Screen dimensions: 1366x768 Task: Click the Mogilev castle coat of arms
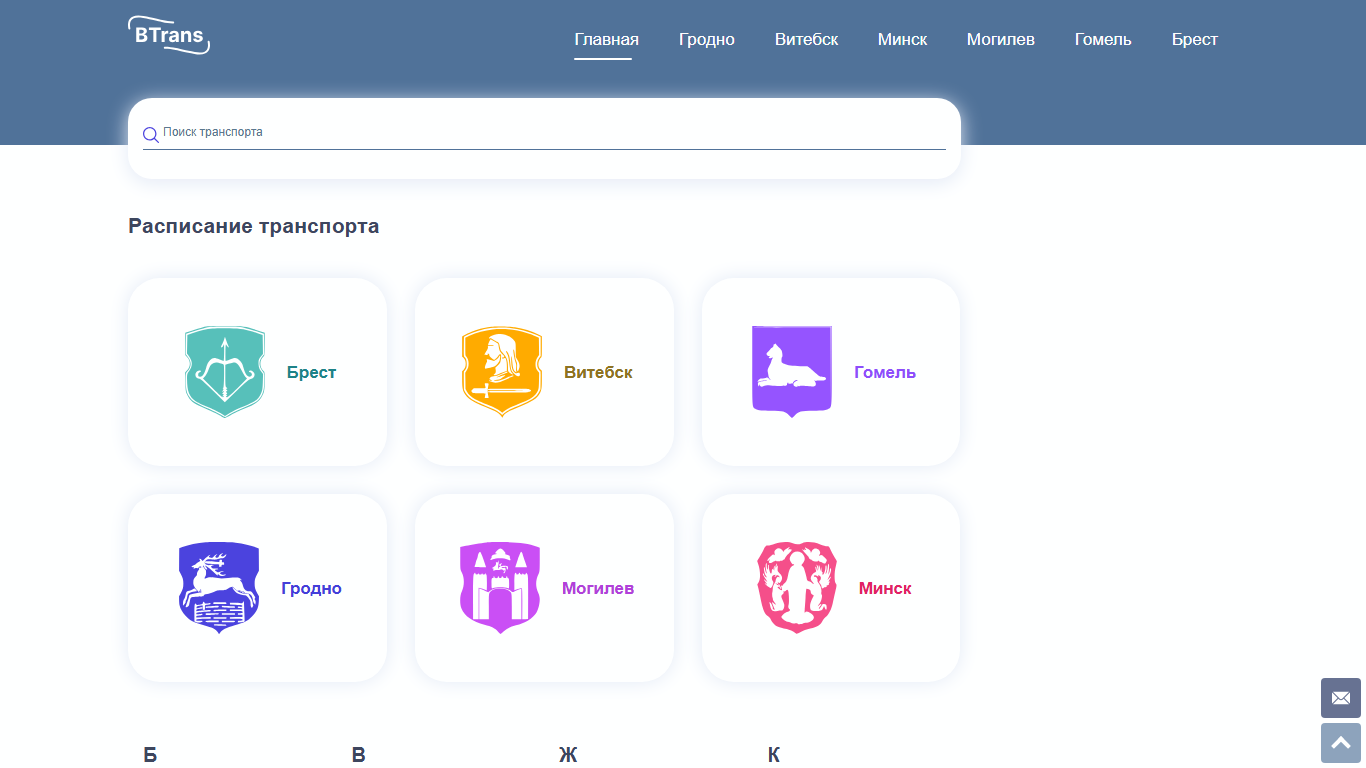click(500, 588)
